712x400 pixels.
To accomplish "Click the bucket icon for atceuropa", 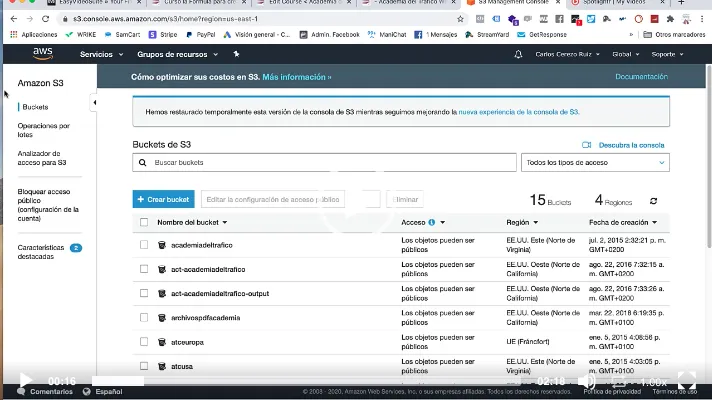I will 162,341.
